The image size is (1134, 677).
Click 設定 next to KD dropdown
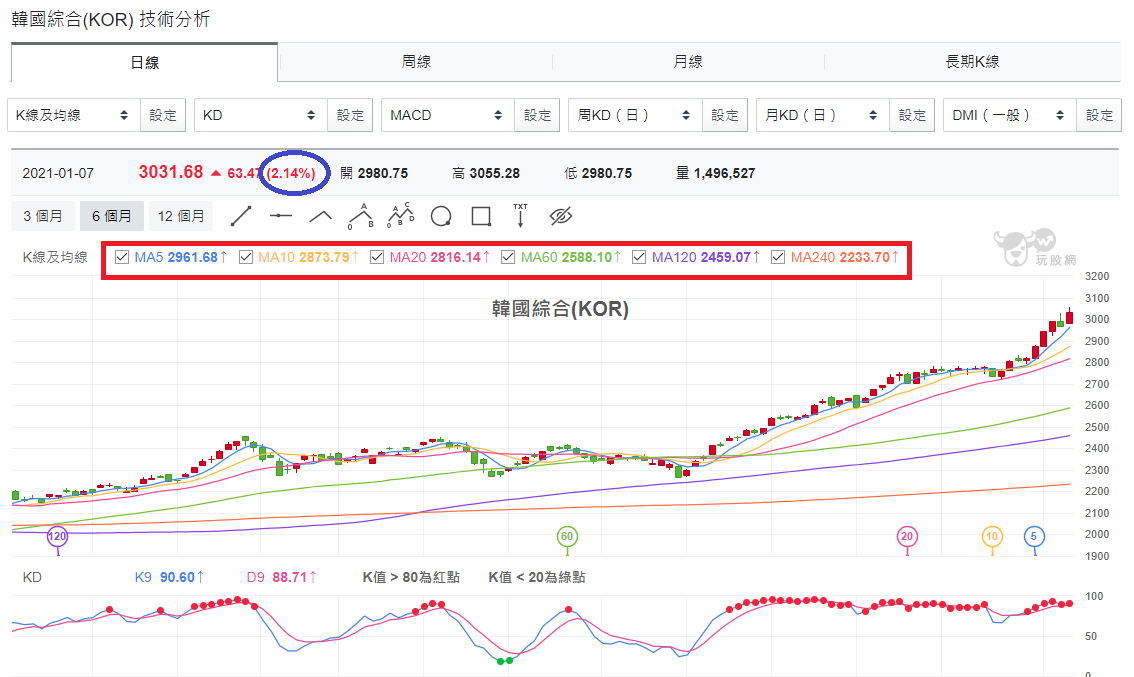point(350,115)
